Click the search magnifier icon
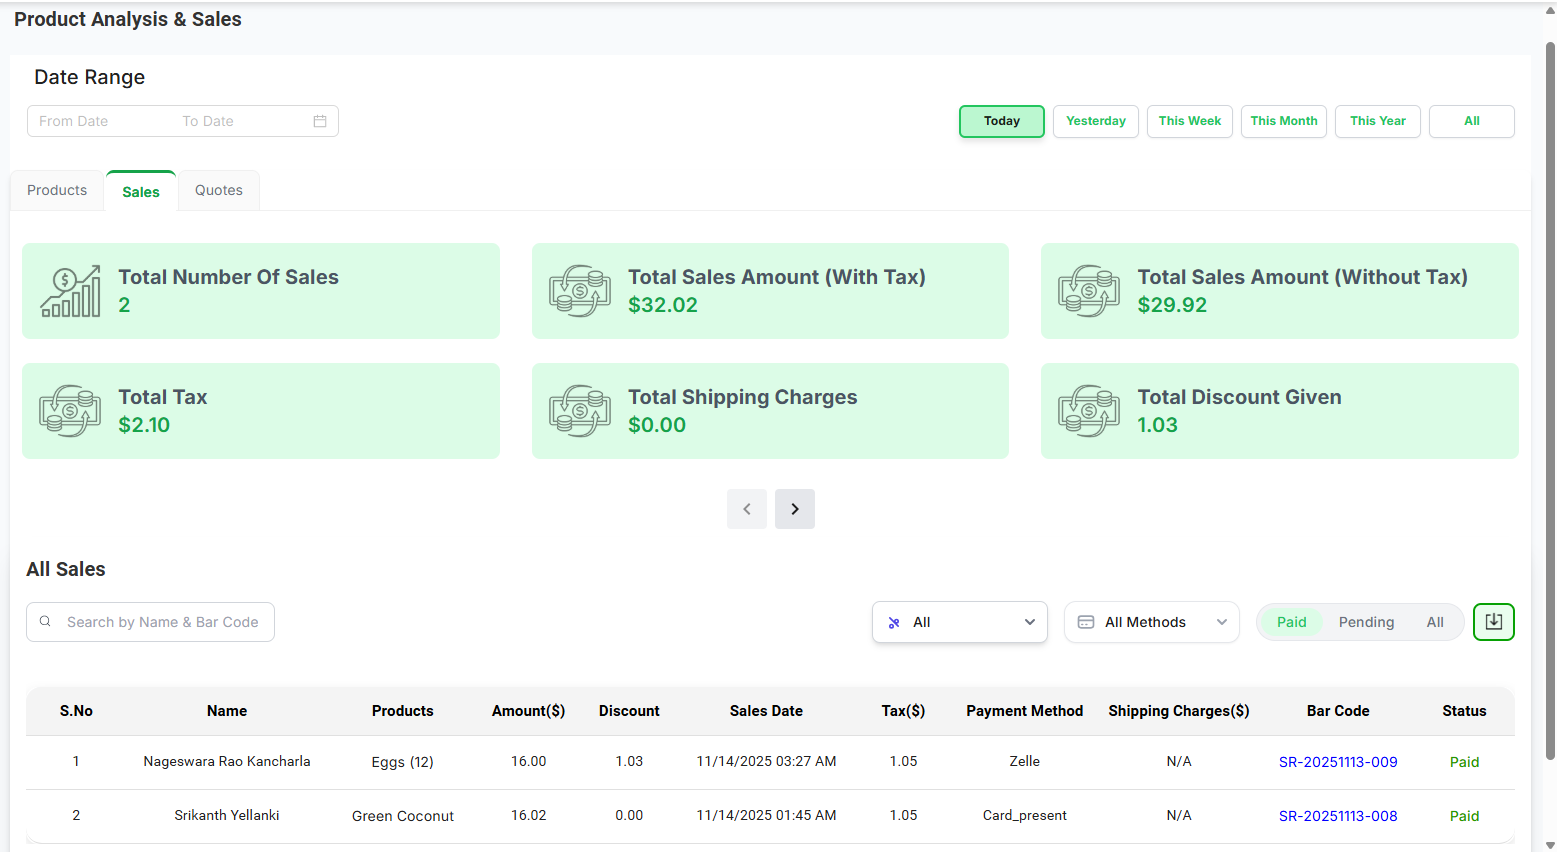1557x852 pixels. pos(45,622)
